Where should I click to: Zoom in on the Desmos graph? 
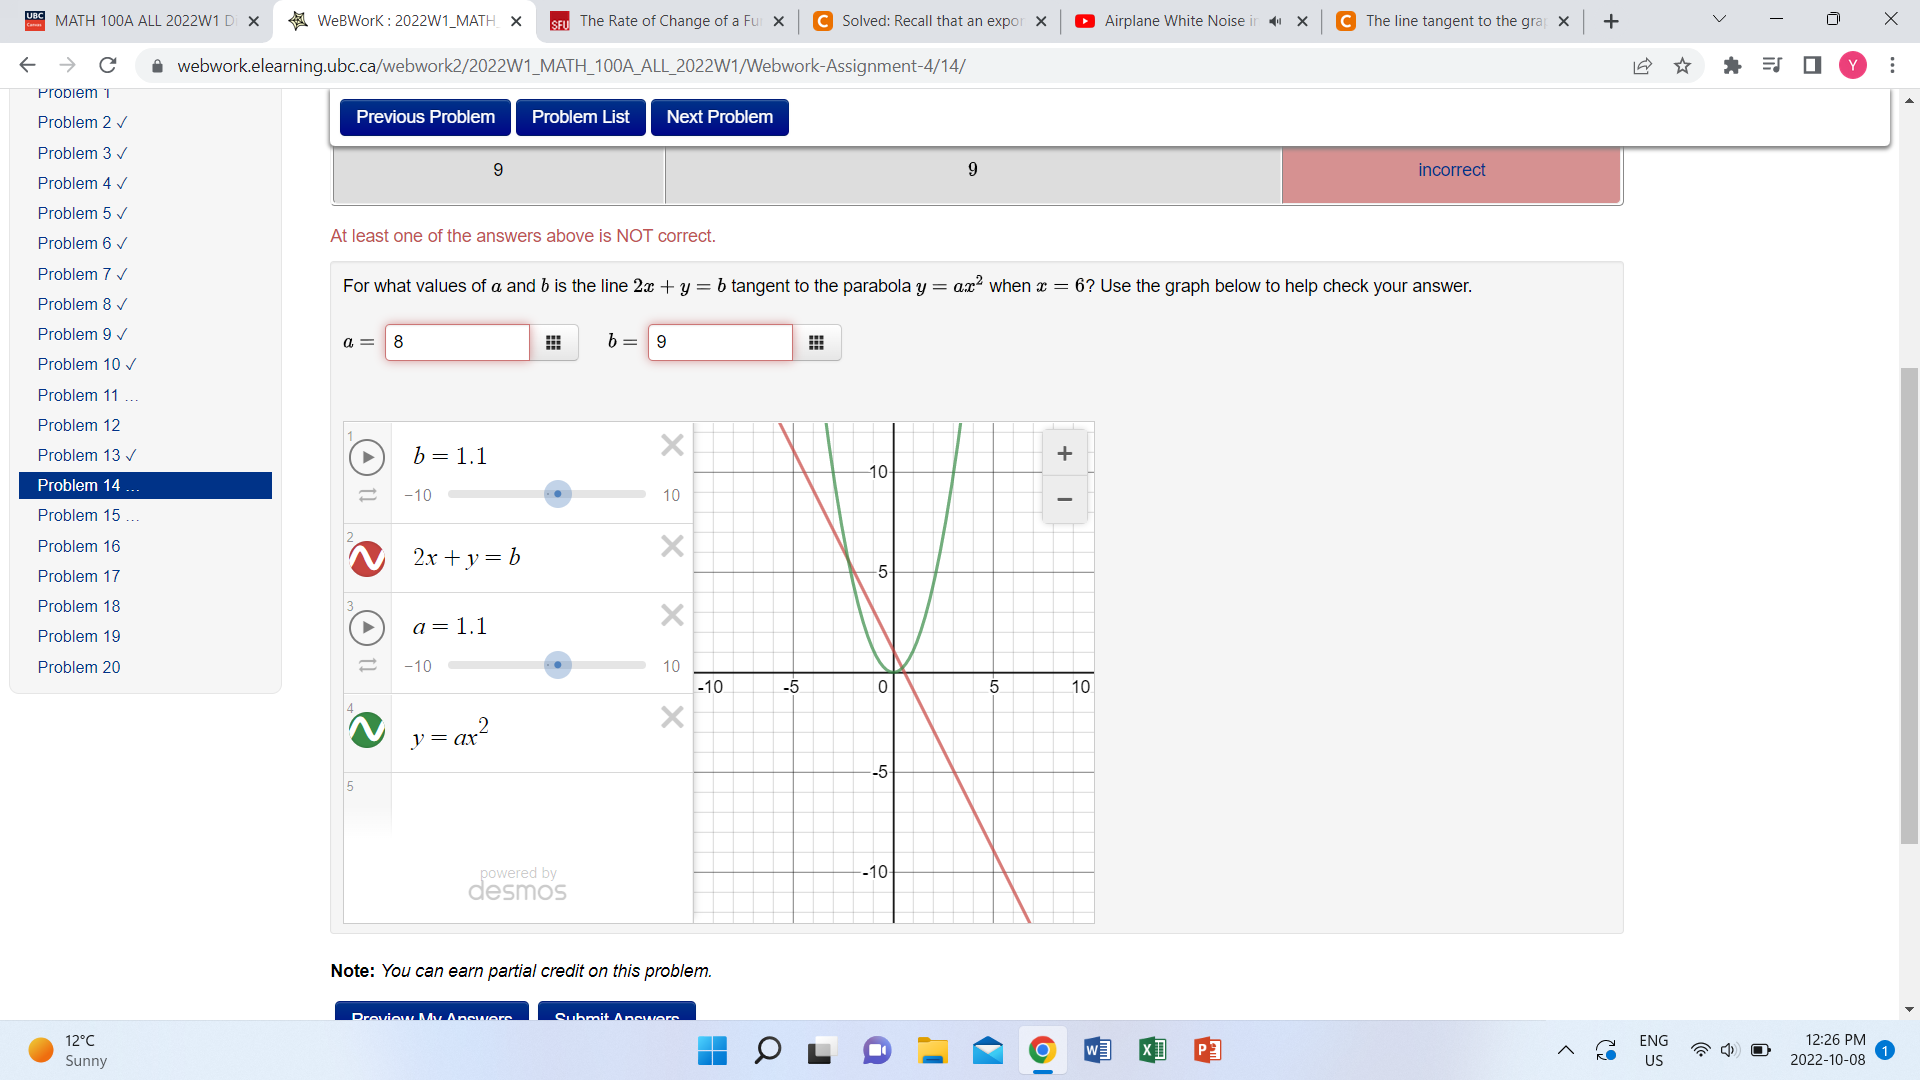pyautogui.click(x=1063, y=453)
